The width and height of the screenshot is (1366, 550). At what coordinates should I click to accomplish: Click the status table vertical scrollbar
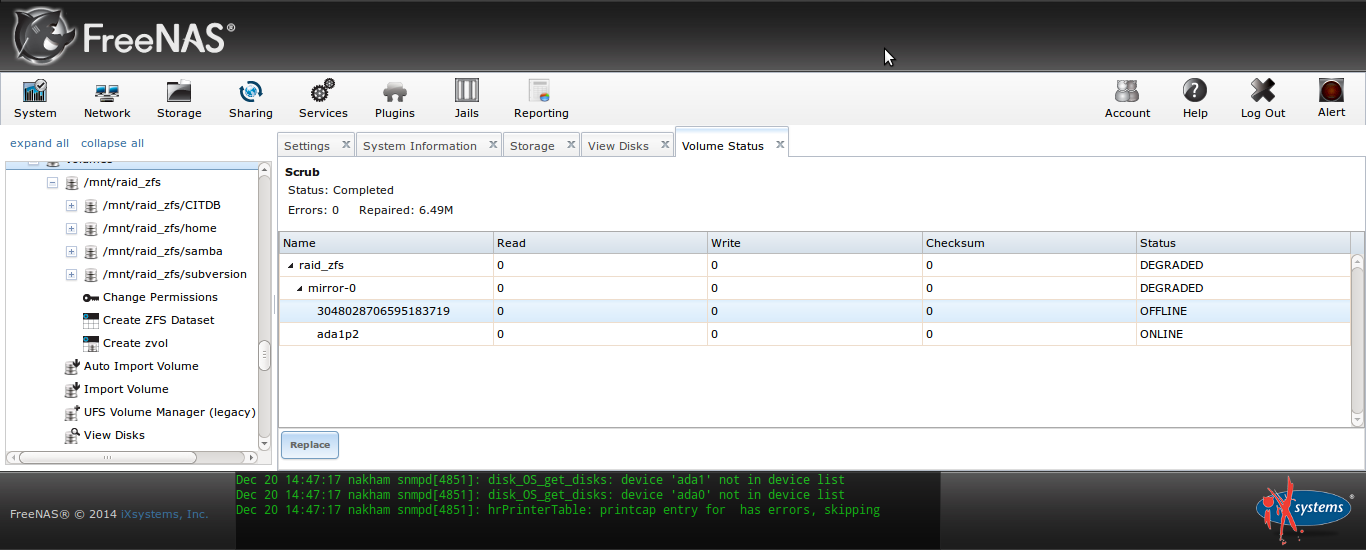(1357, 340)
